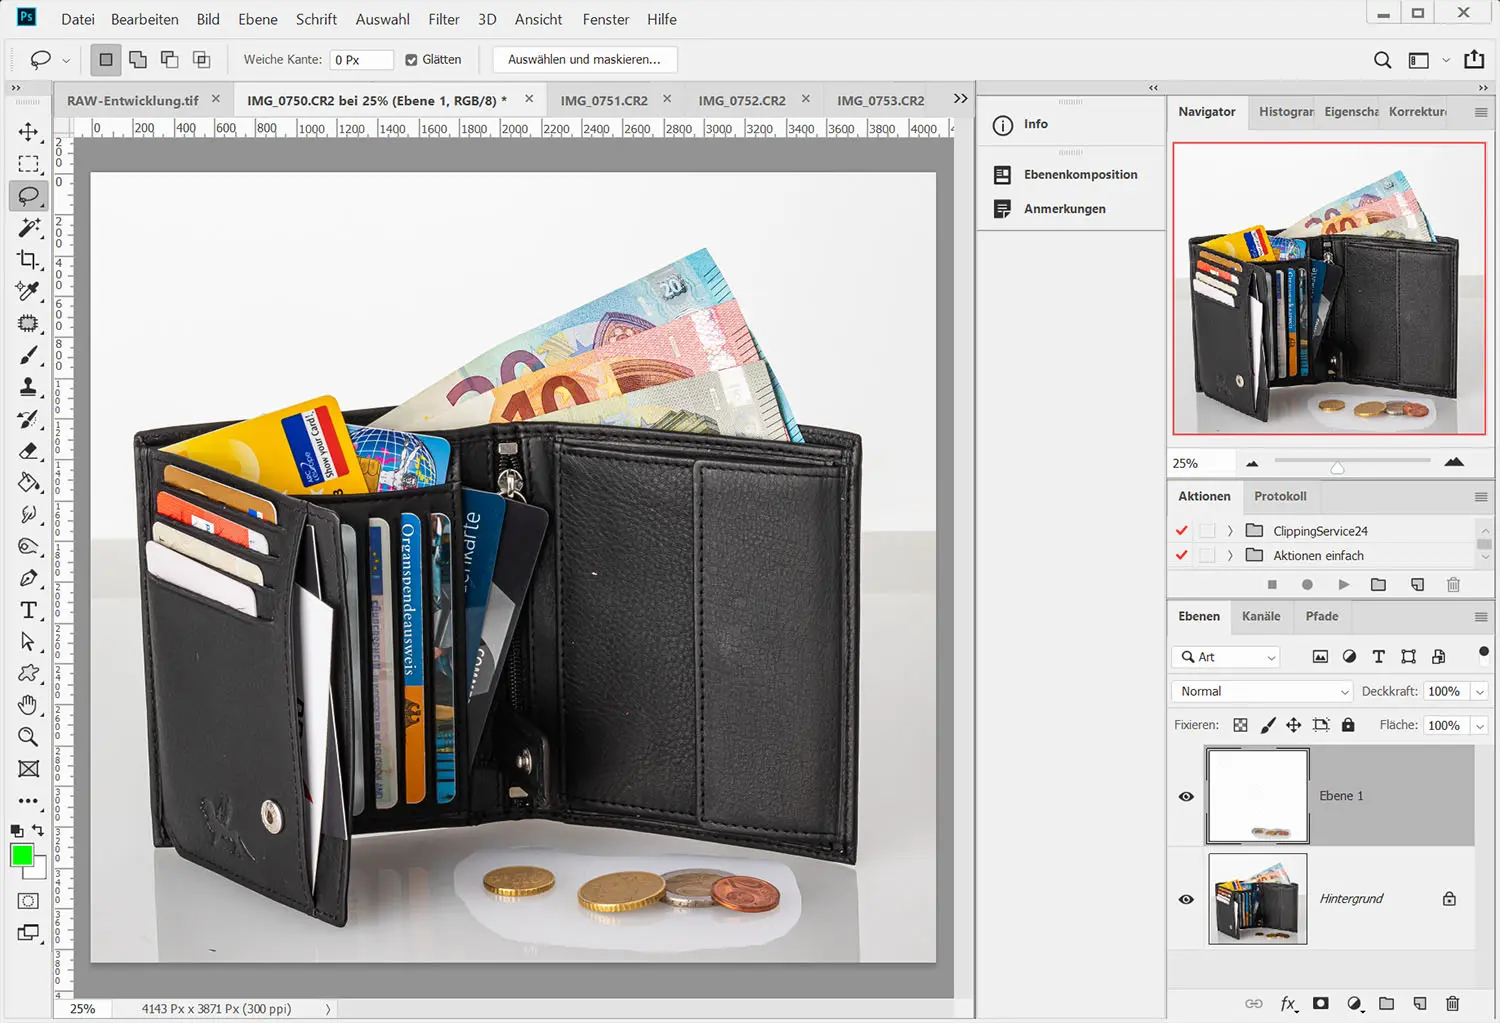Open the Normal blend mode dropdown

click(x=1263, y=691)
